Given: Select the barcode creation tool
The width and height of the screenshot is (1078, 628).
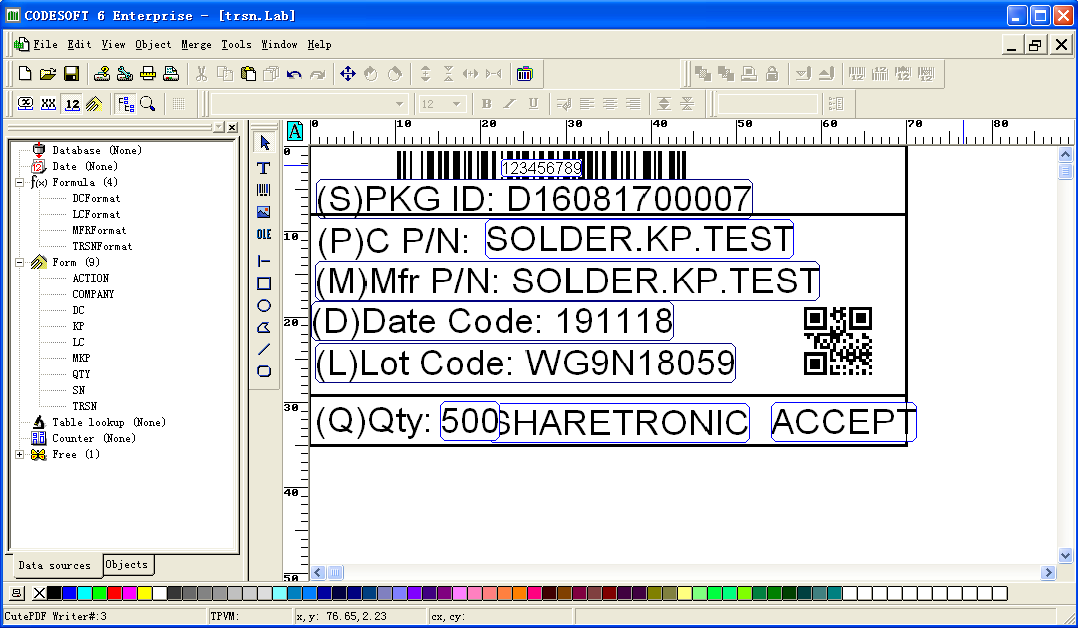Looking at the screenshot, I should tap(264, 190).
